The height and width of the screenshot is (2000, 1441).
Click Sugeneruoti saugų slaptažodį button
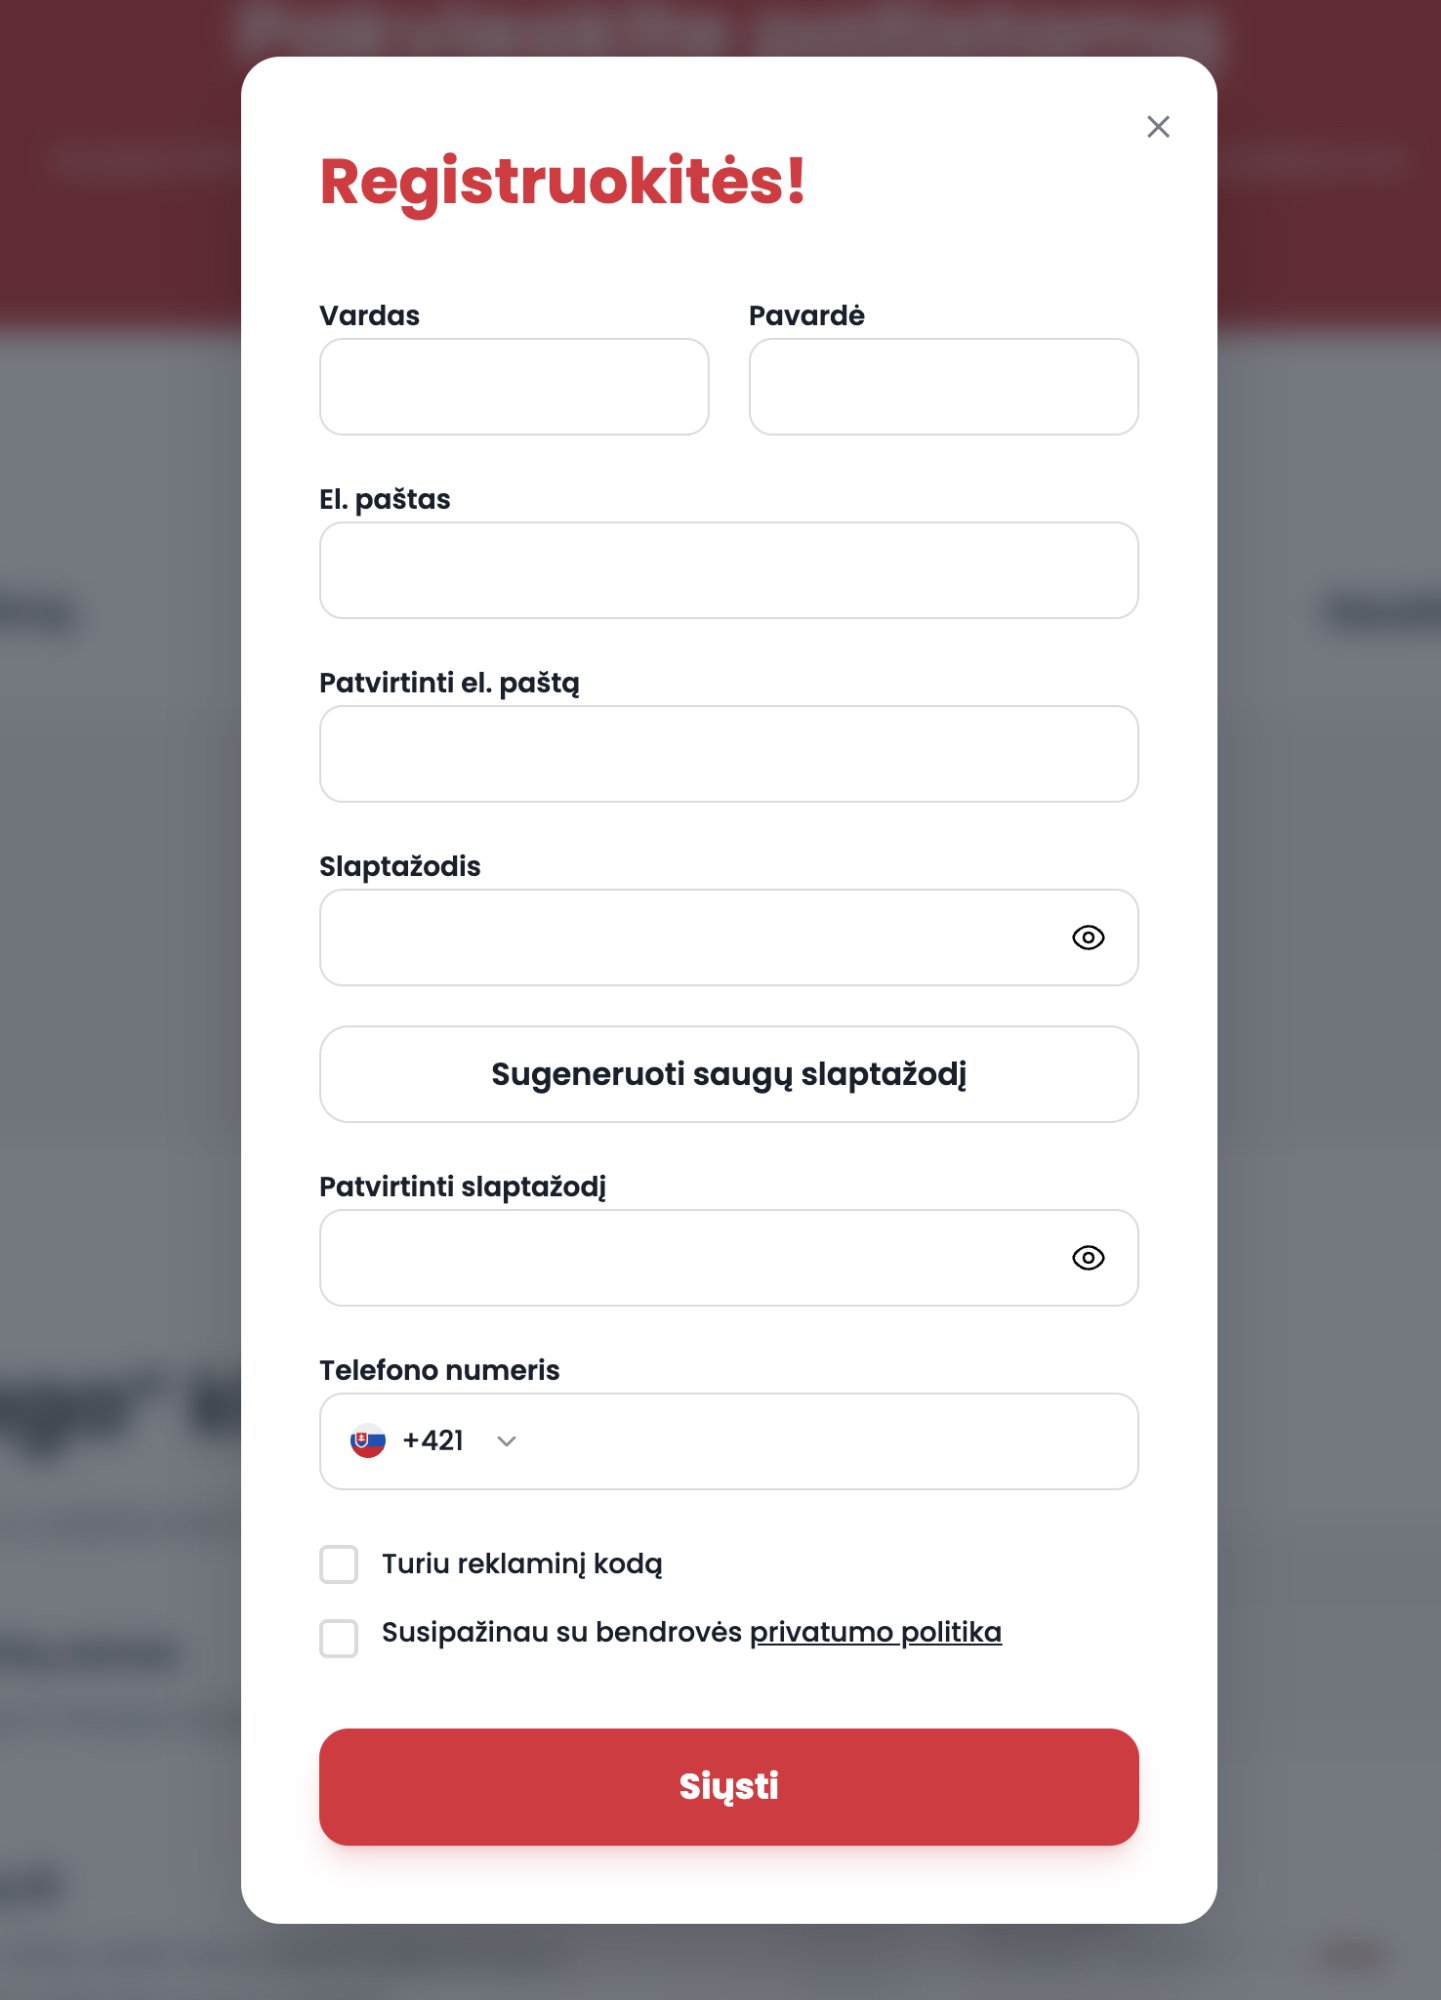point(729,1074)
